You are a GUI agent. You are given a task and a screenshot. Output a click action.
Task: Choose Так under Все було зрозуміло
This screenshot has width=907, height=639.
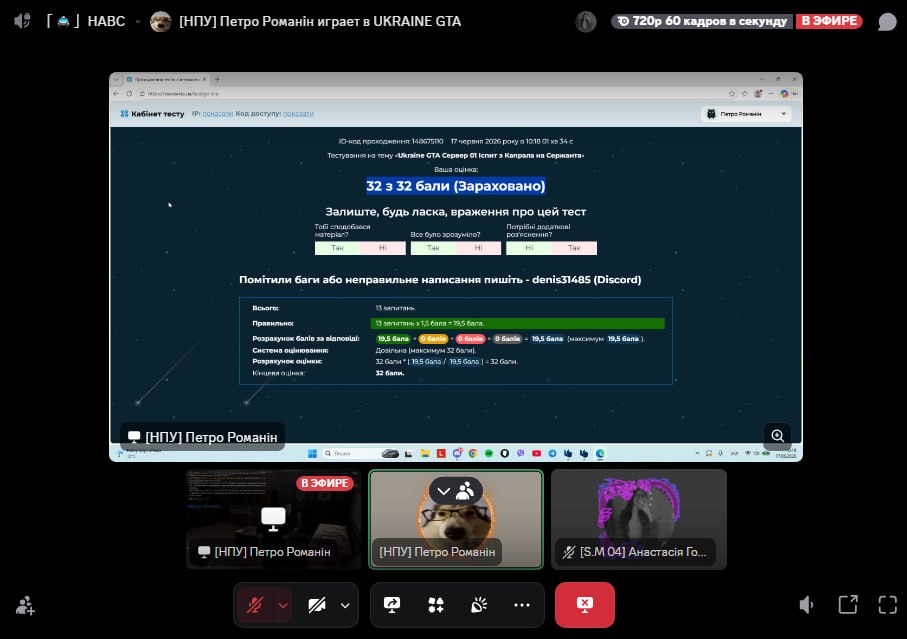[x=433, y=248]
